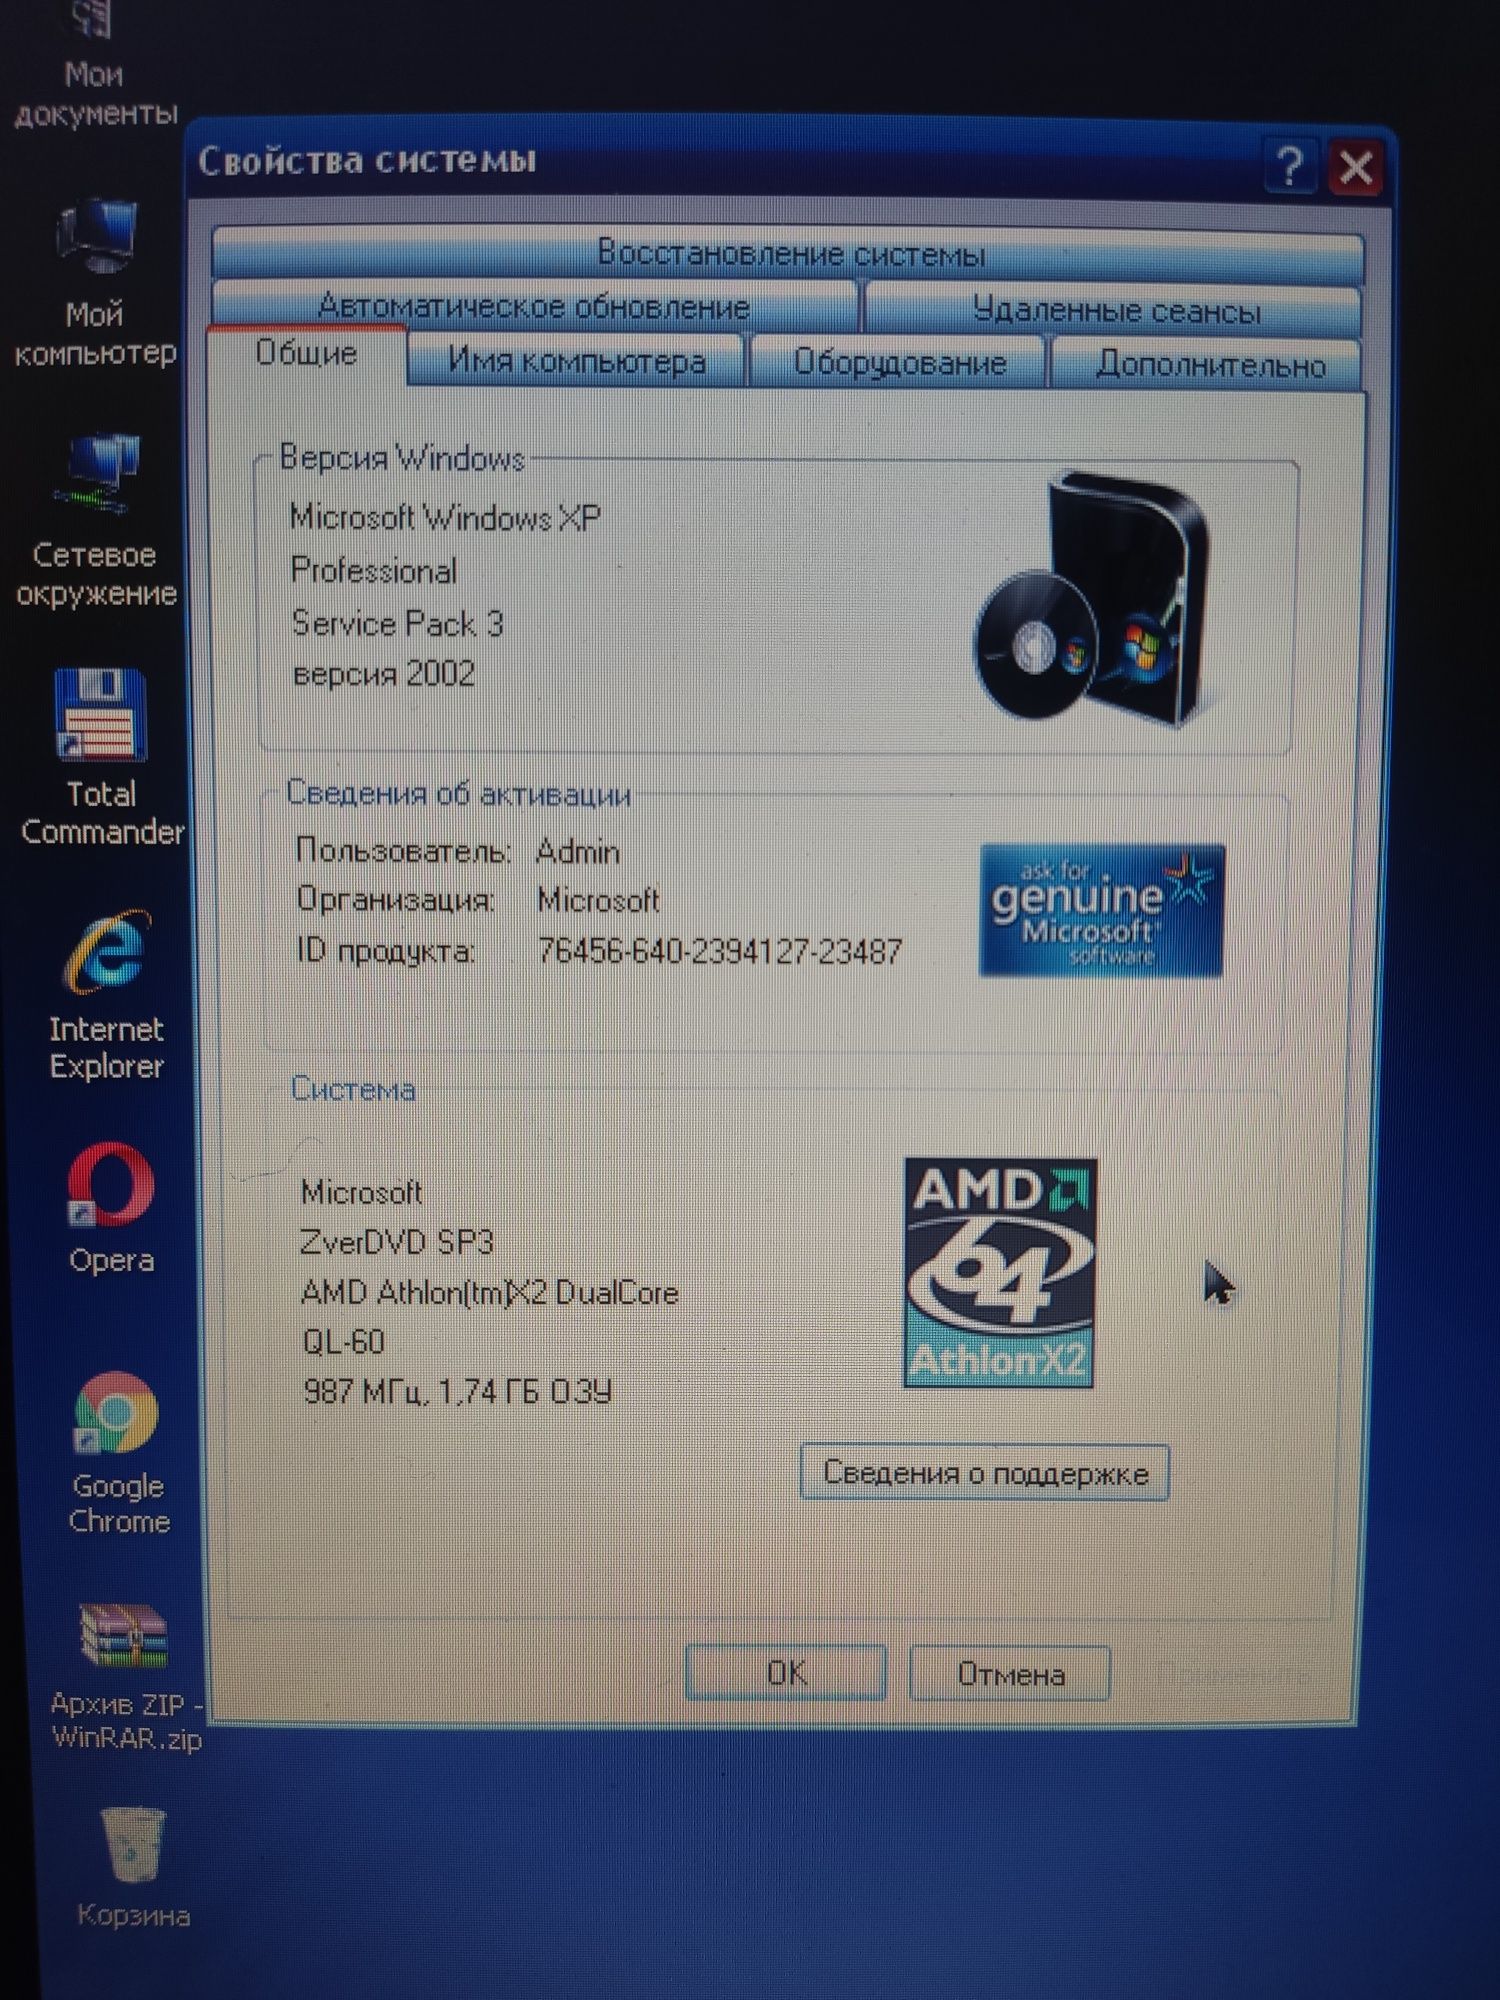This screenshot has width=1500, height=2000.
Task: Click the AMD 64 Athlon X2 logo
Action: [x=999, y=1272]
